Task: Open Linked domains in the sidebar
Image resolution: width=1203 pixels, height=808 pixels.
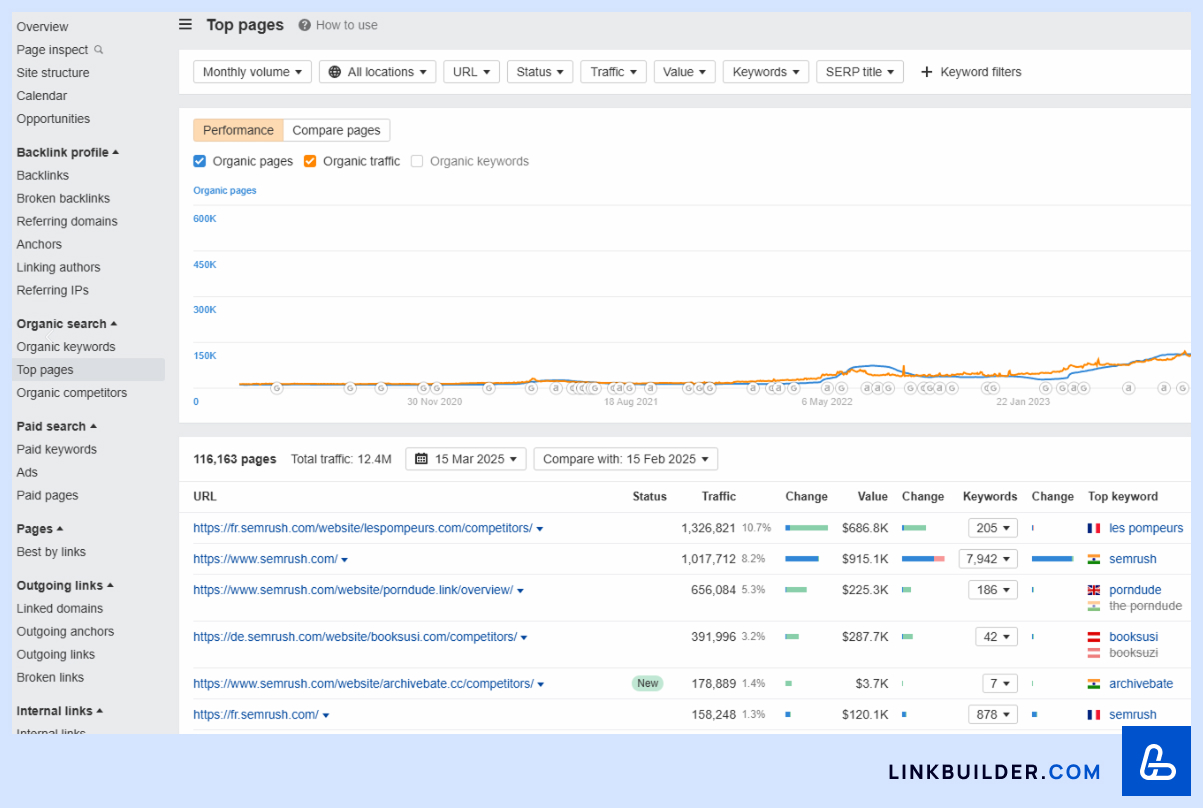Action: [60, 609]
